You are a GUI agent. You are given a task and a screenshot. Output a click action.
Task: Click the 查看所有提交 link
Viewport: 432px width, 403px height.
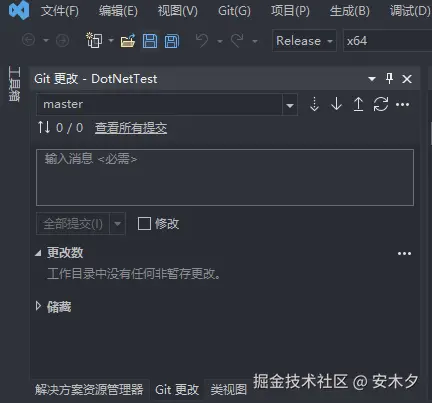click(x=131, y=128)
